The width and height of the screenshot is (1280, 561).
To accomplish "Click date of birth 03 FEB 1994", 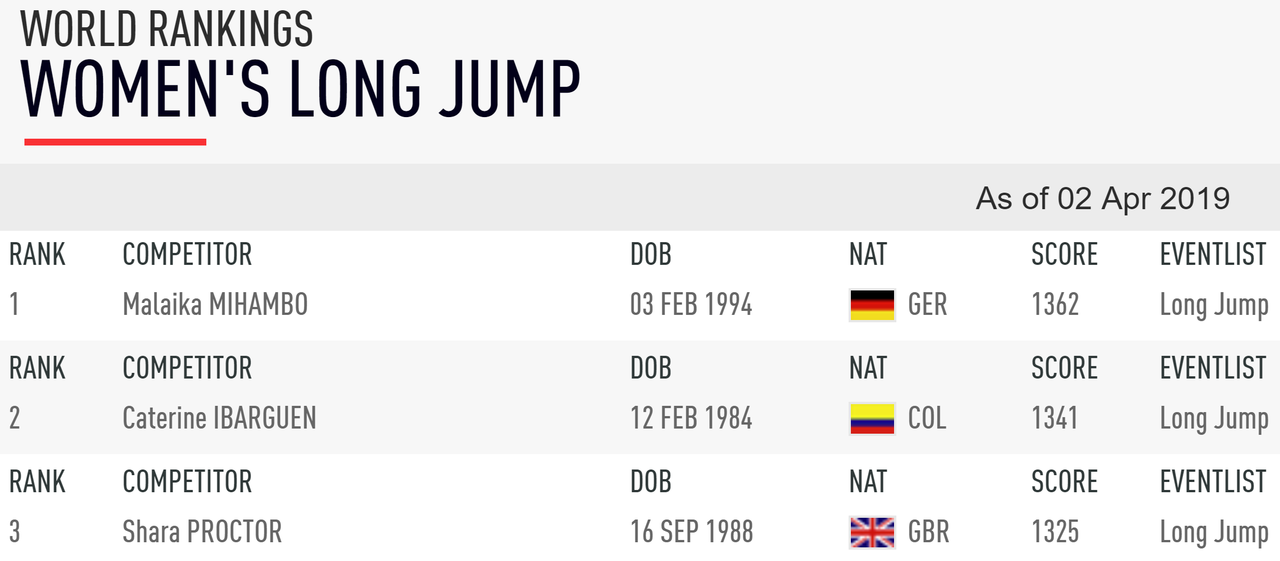I will pos(691,304).
